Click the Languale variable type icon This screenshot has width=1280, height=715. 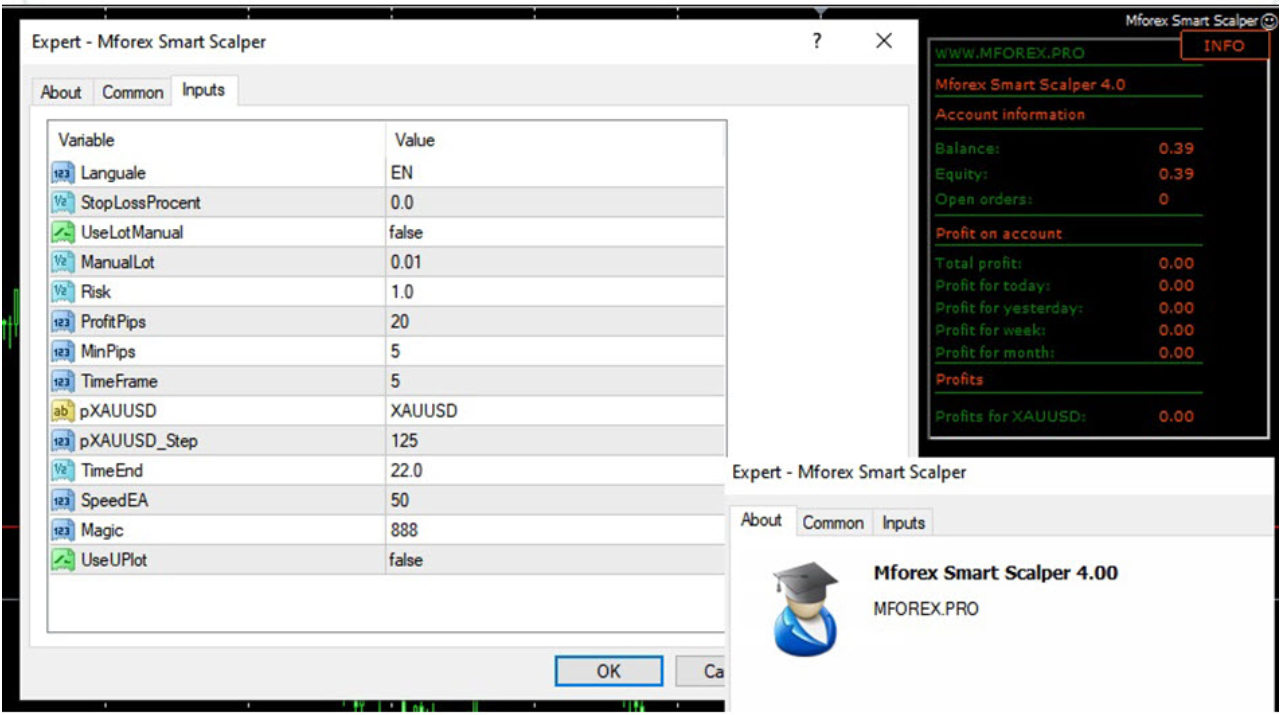[63, 173]
